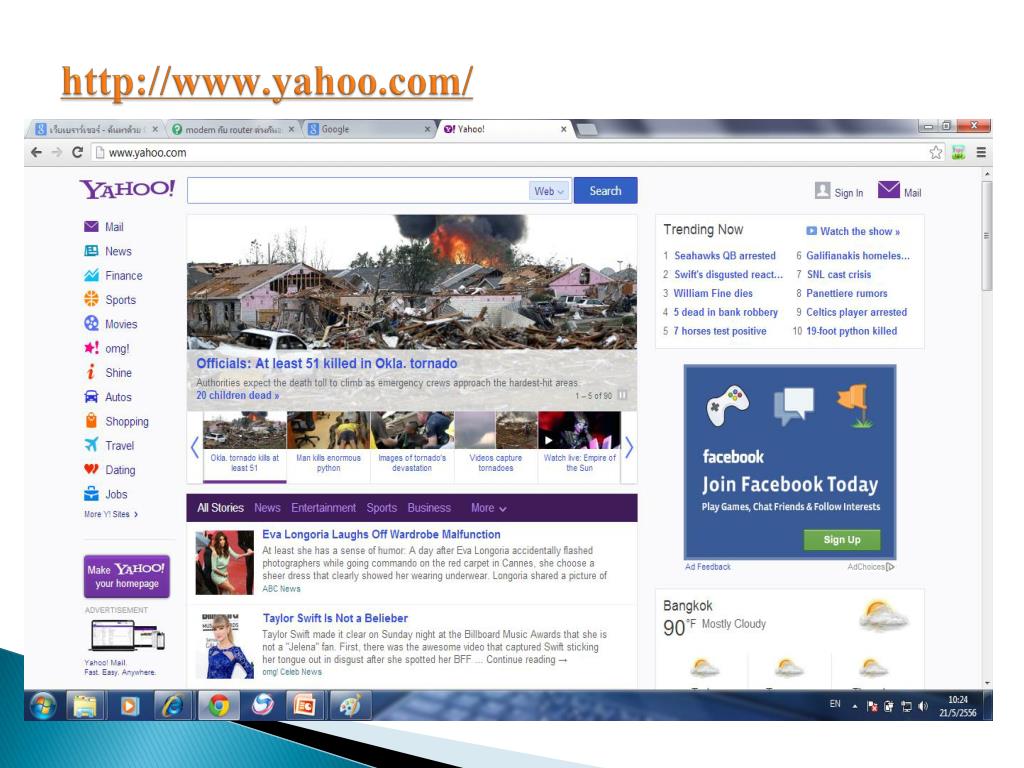Open 19-foot python killed trending link
This screenshot has height=768, width=1024.
tap(852, 331)
